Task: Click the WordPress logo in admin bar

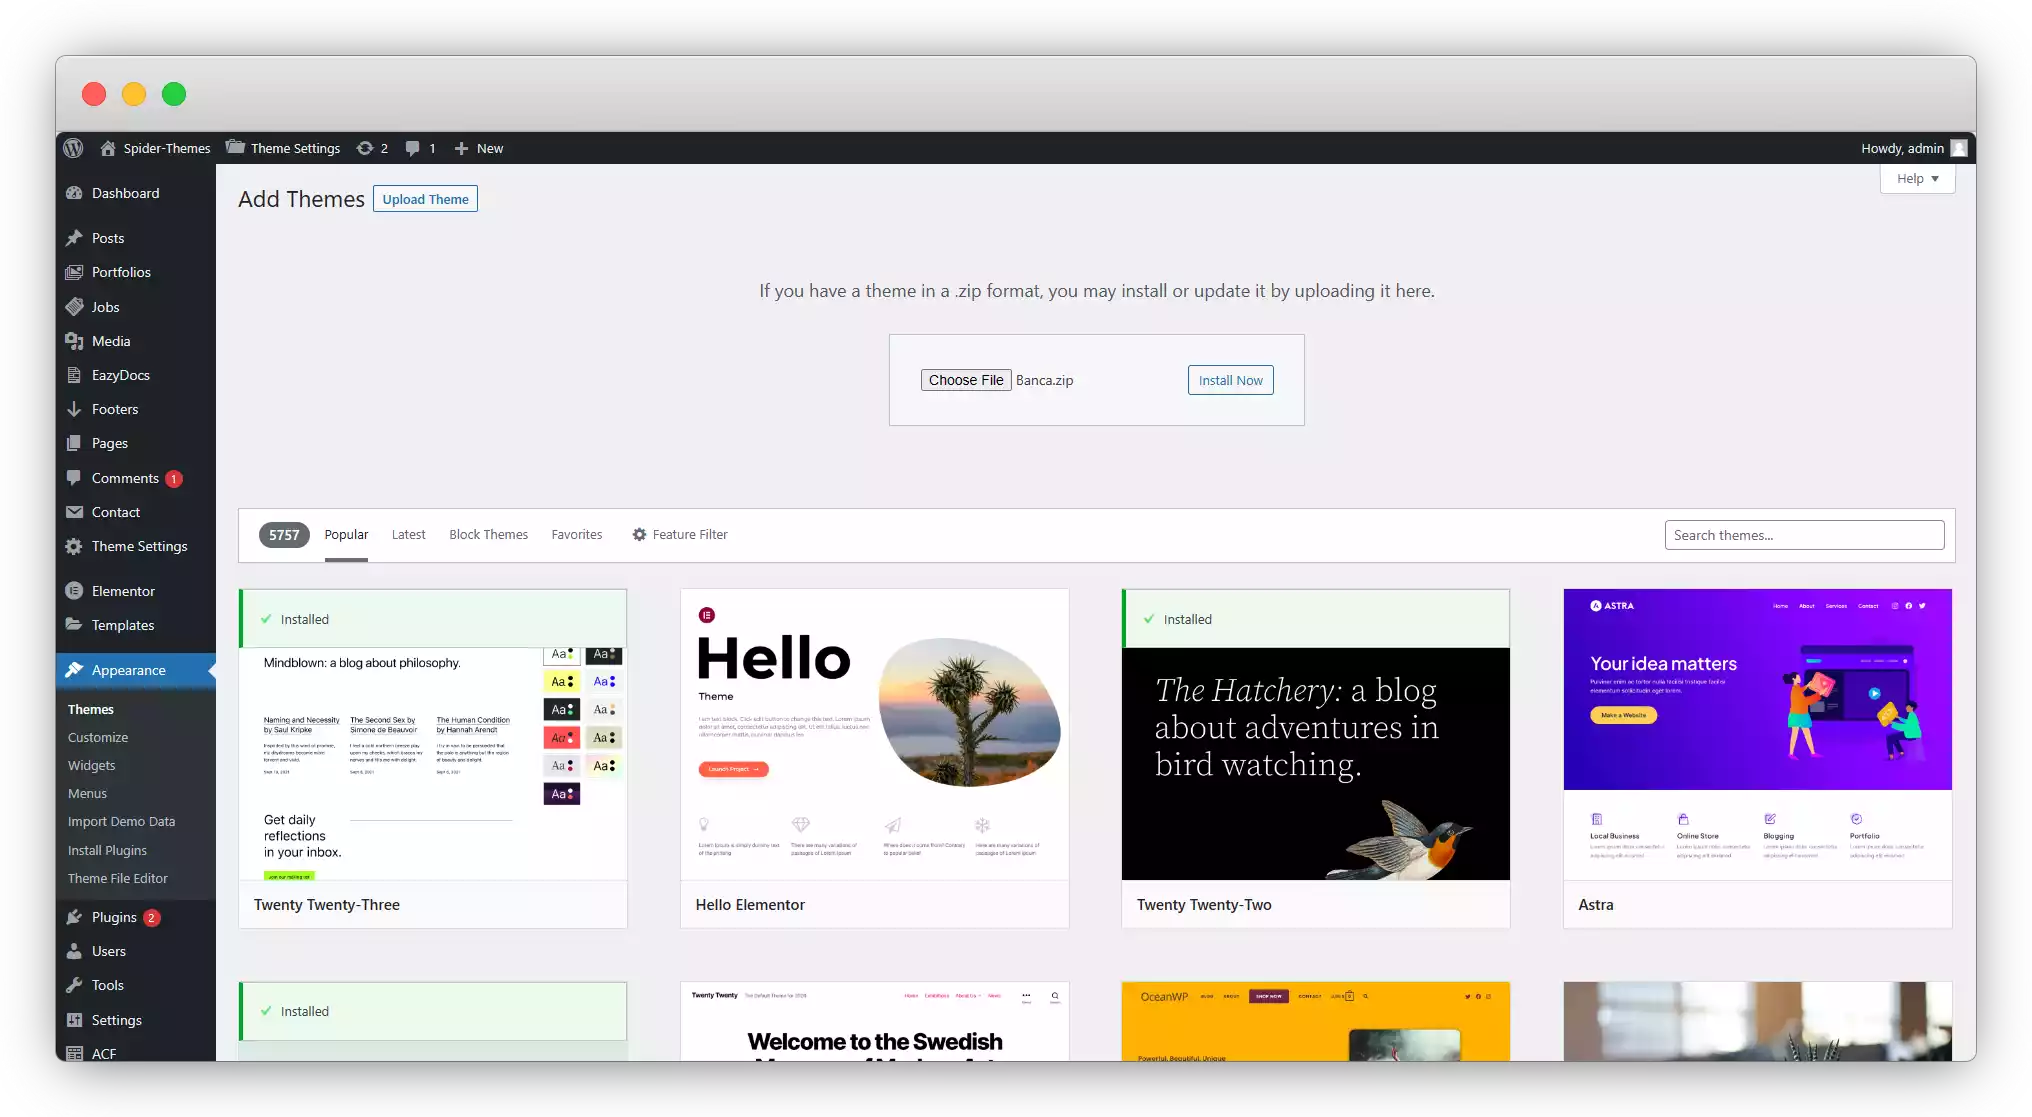Action: [x=73, y=148]
